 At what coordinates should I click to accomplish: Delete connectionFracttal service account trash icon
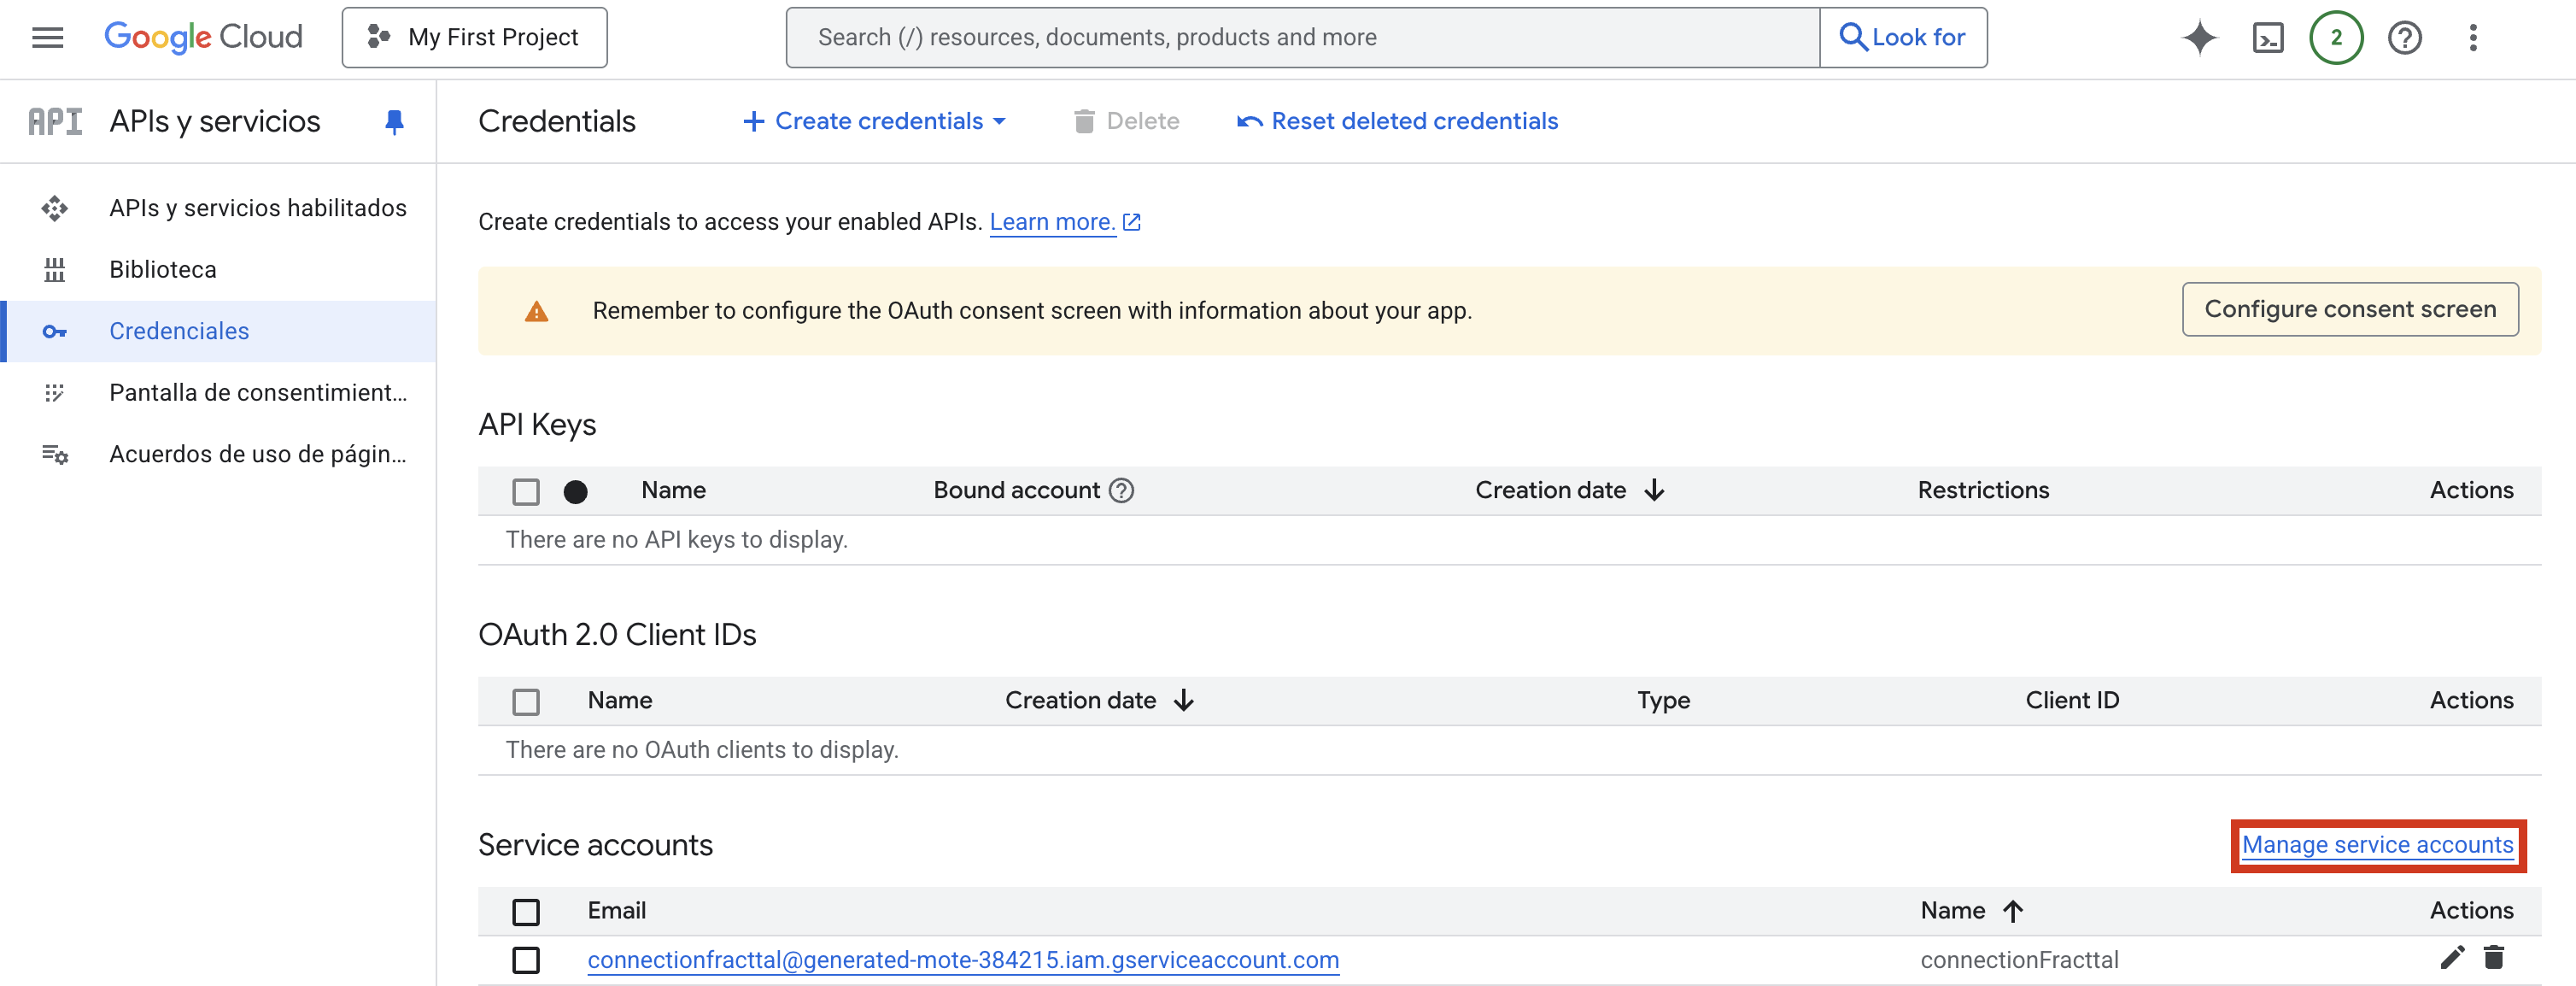tap(2494, 958)
